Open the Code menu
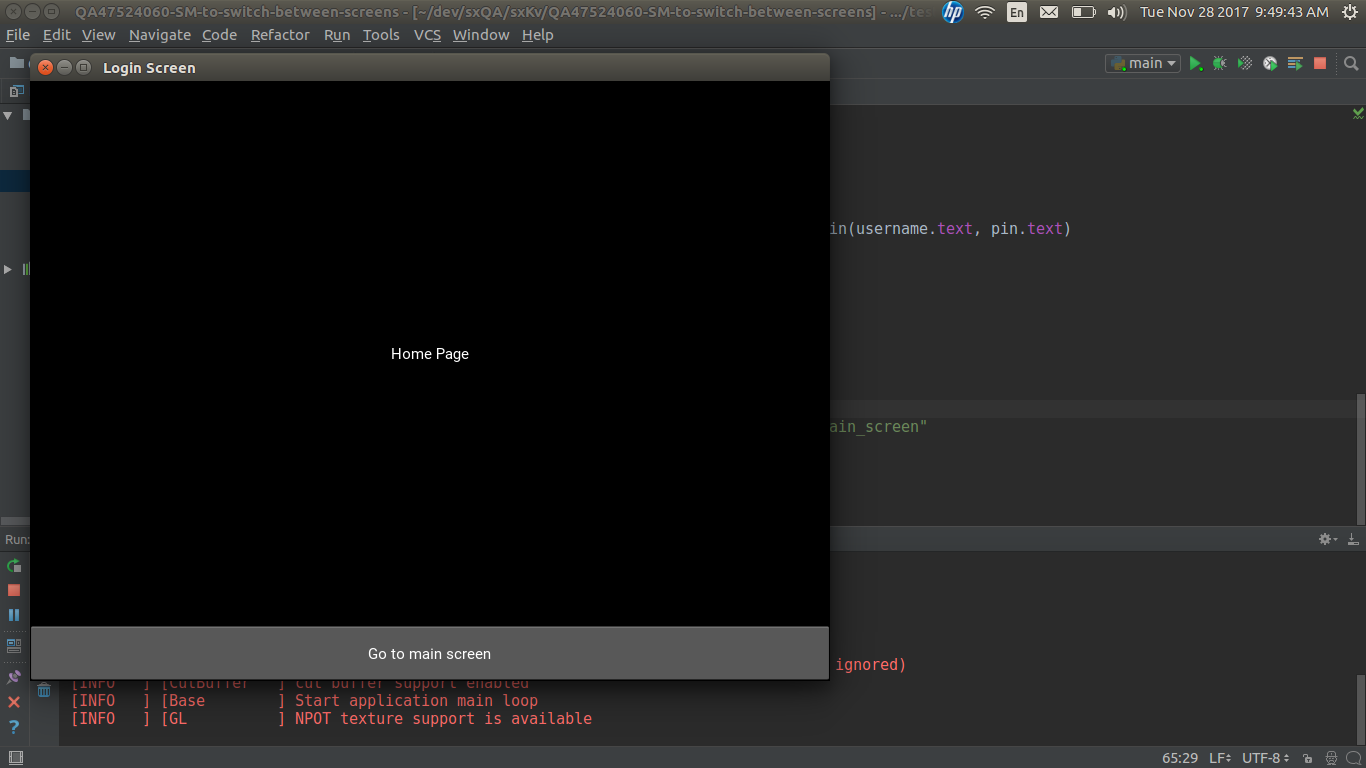The width and height of the screenshot is (1366, 768). coord(219,35)
